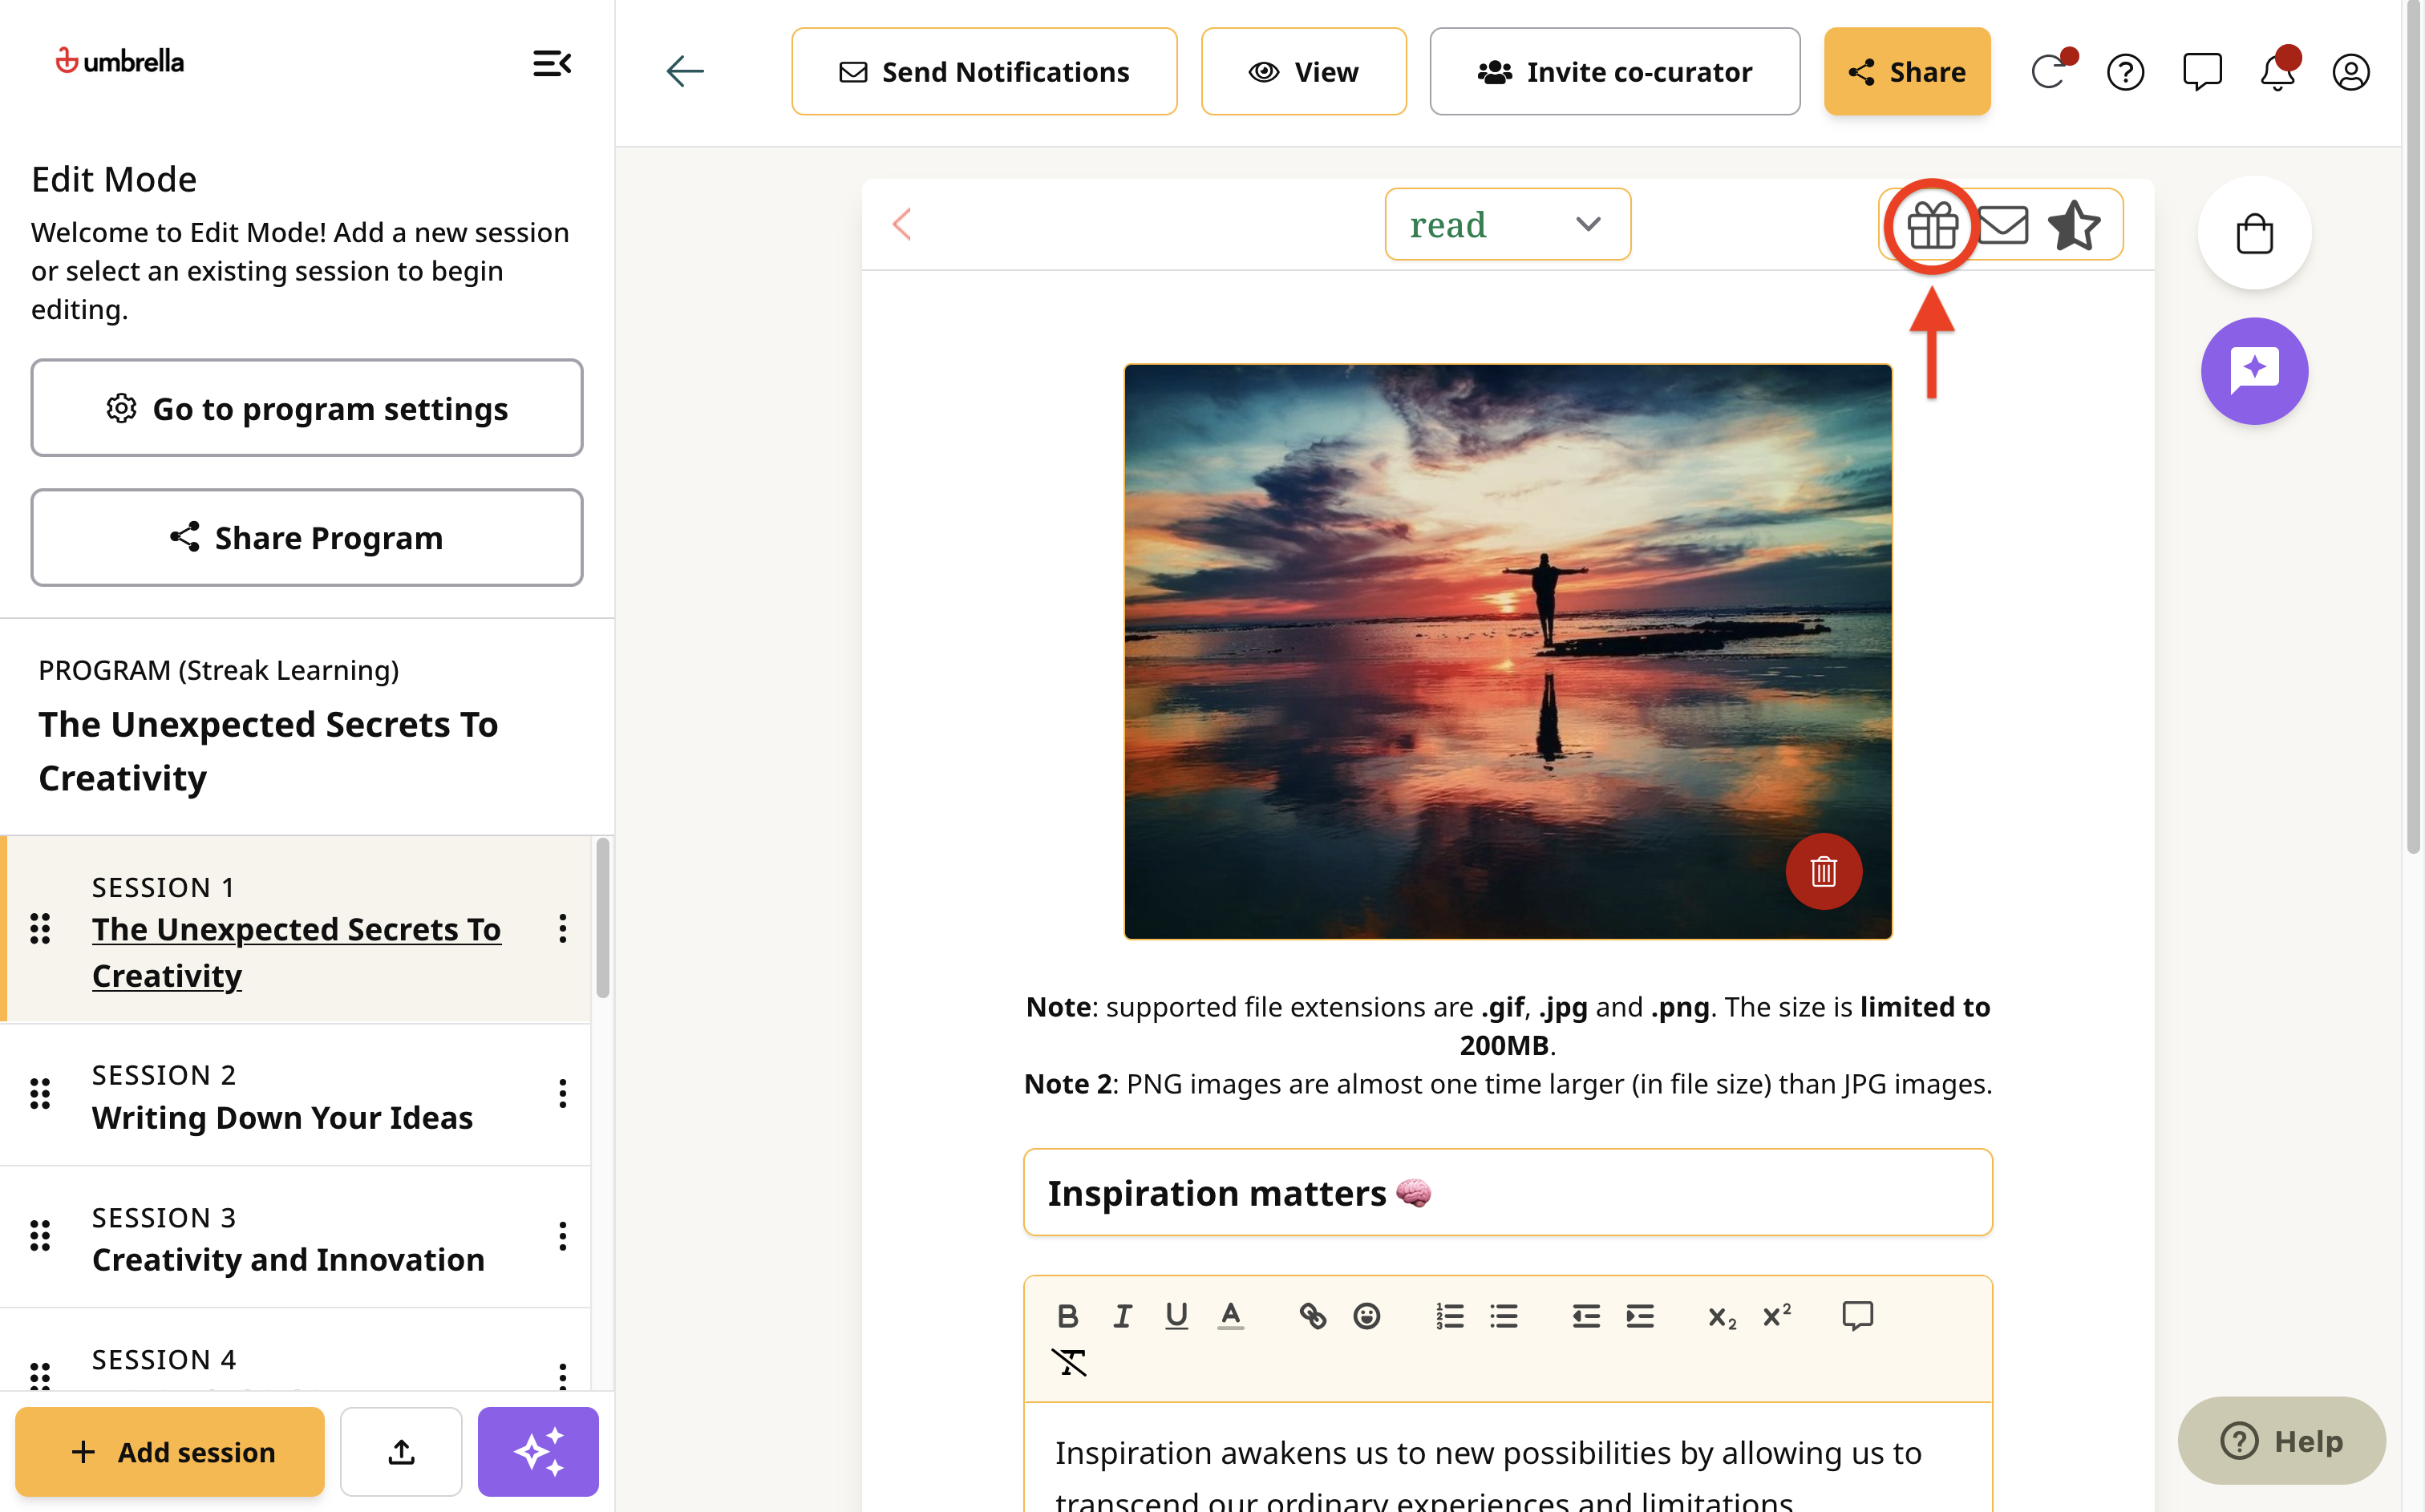Open the chat messages icon
Image resolution: width=2425 pixels, height=1512 pixels.
2202,72
